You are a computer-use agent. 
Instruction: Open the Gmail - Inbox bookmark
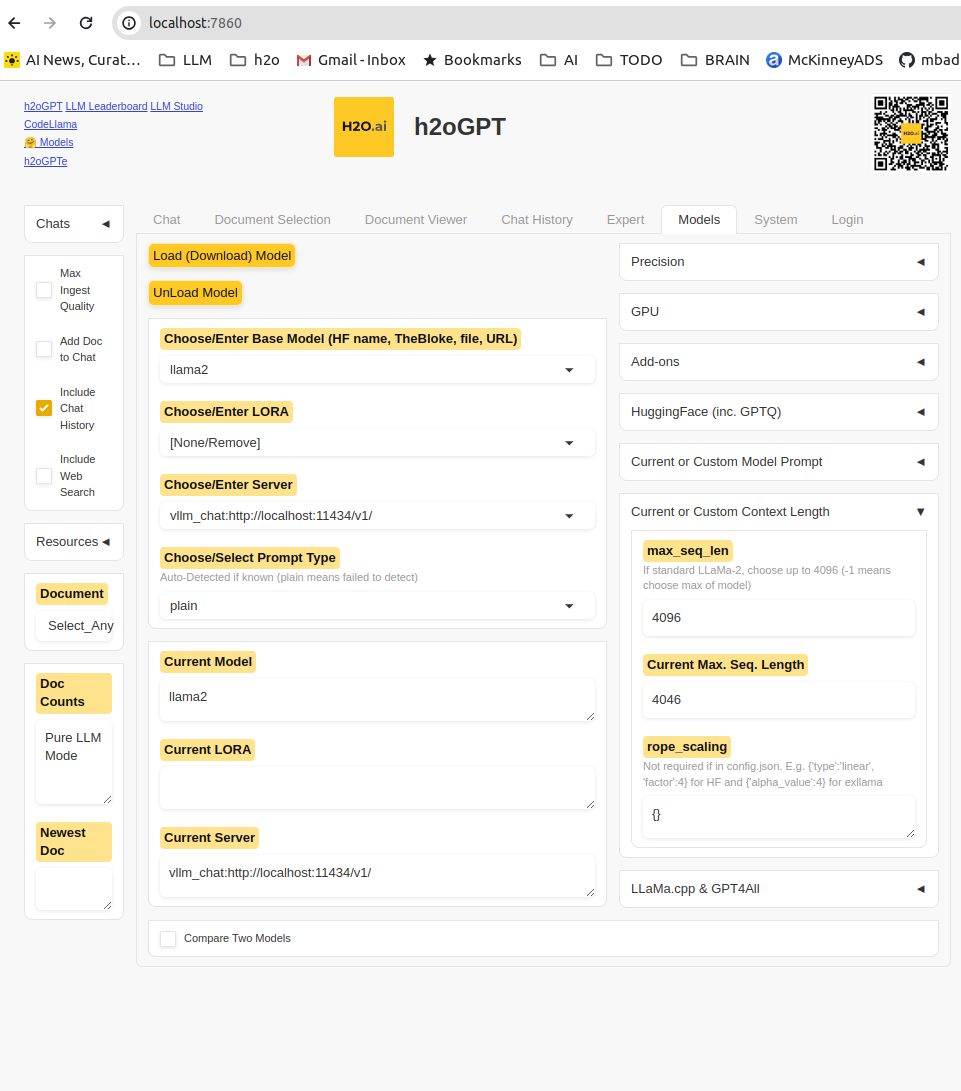tap(351, 60)
